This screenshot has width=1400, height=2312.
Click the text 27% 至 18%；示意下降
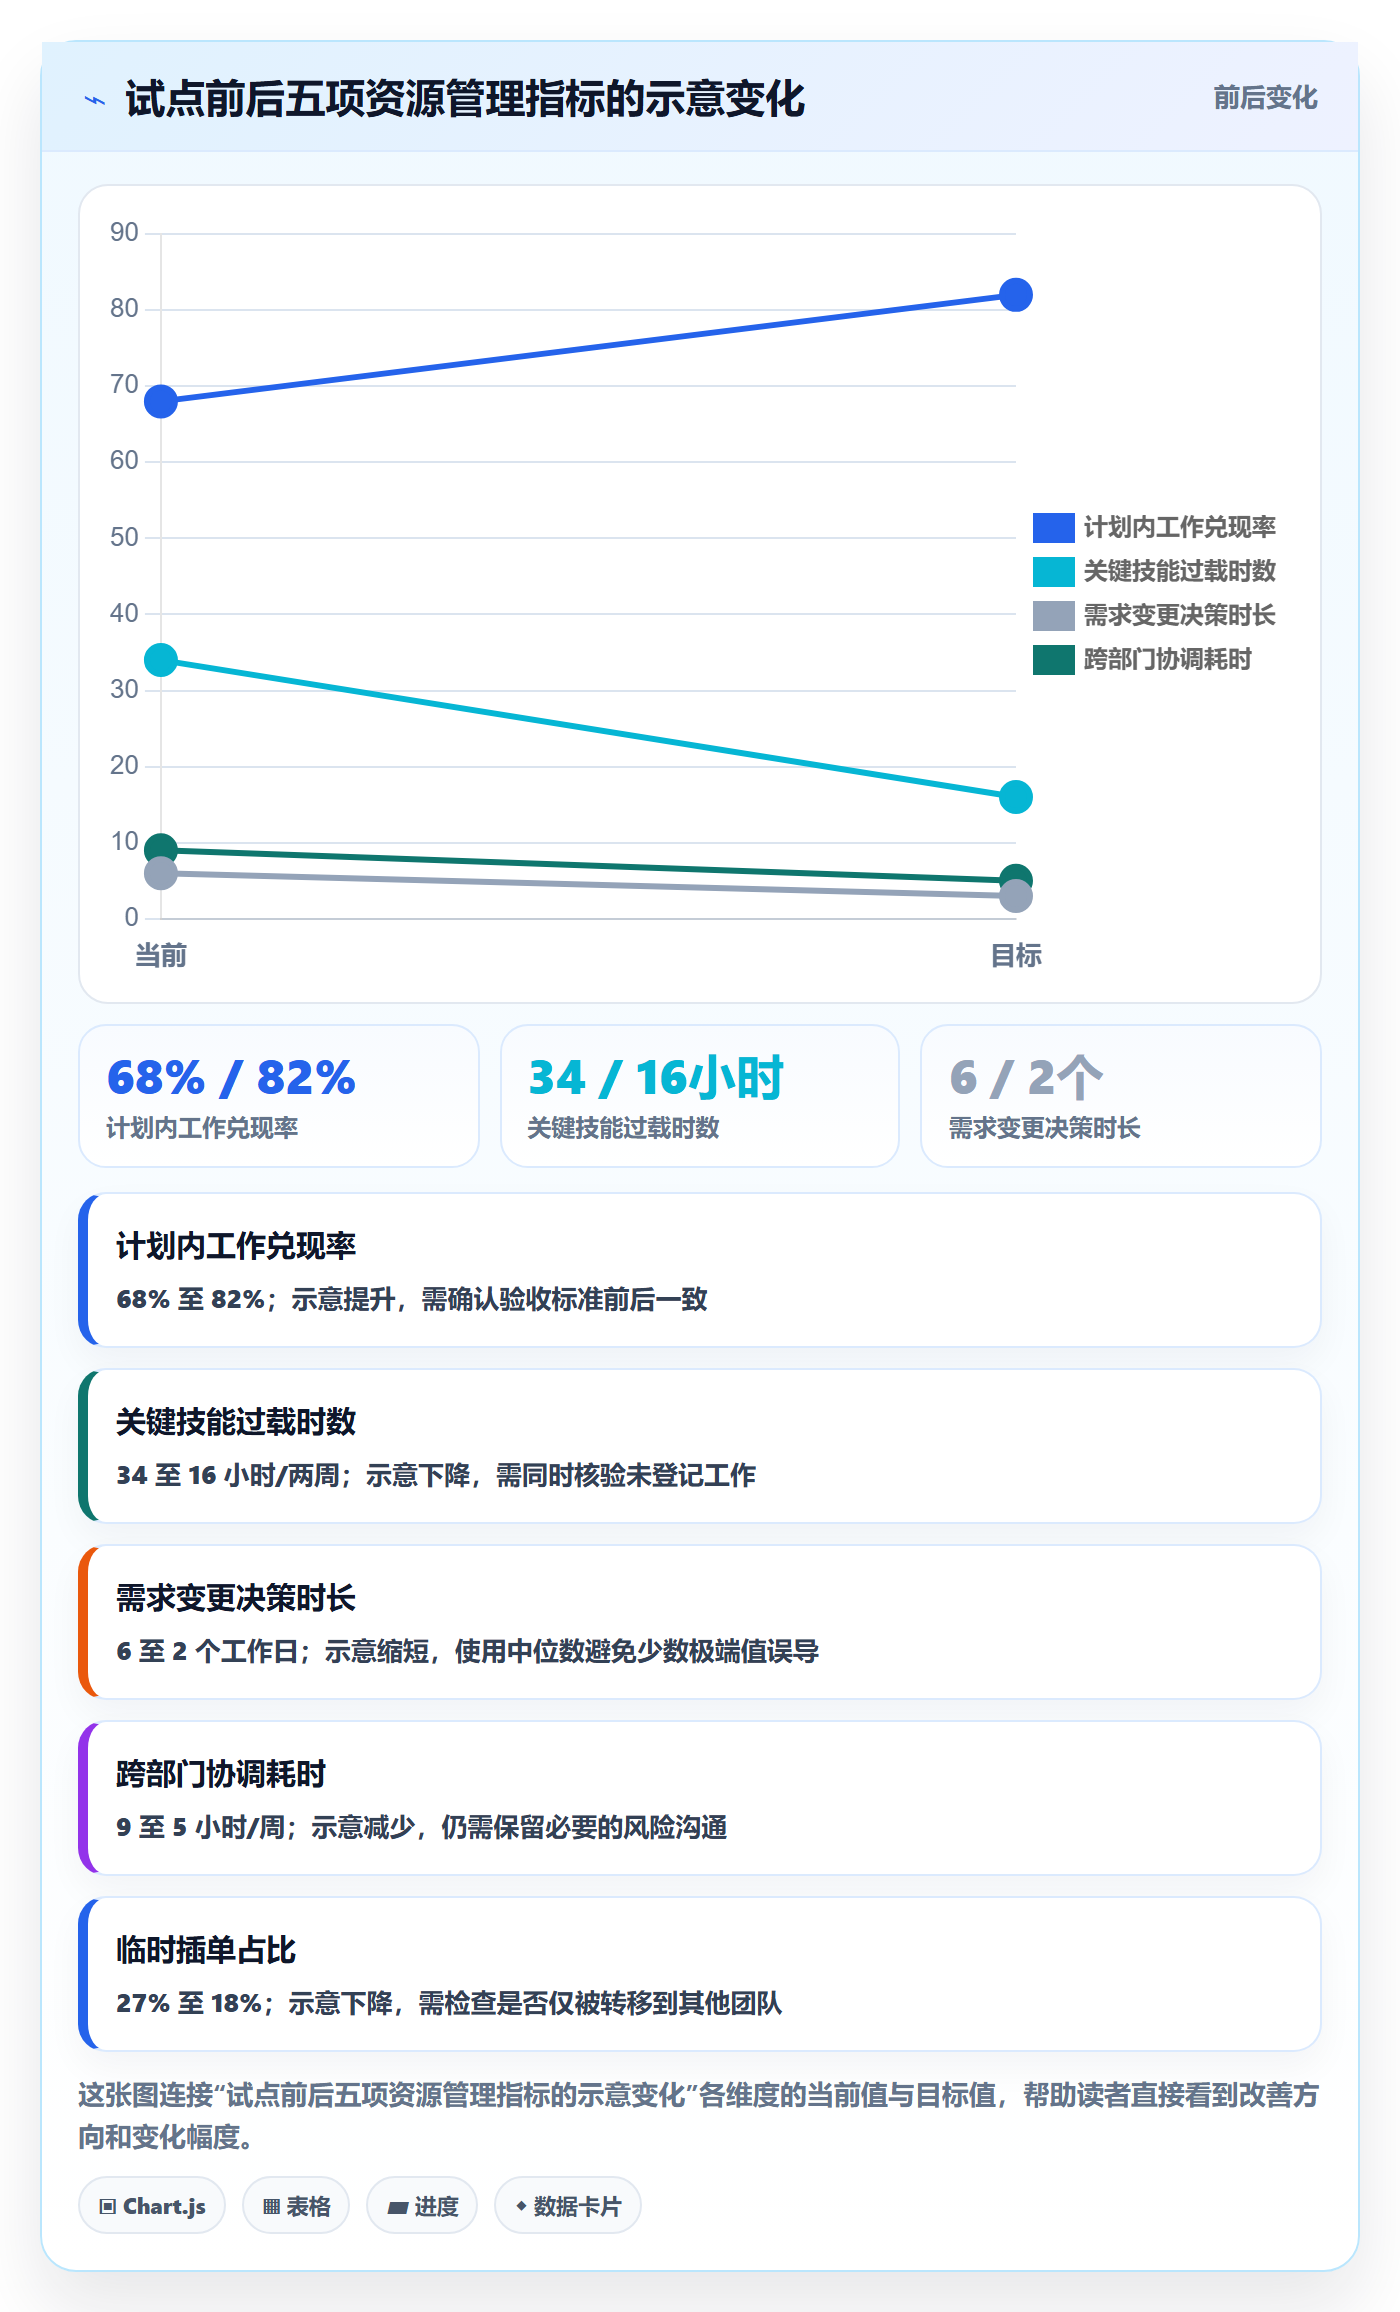click(x=255, y=2003)
